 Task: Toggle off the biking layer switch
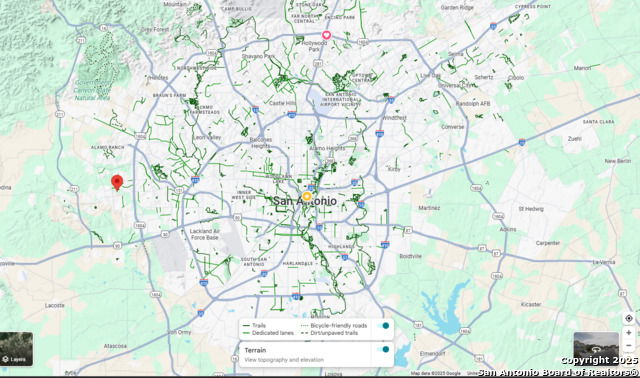(x=383, y=325)
